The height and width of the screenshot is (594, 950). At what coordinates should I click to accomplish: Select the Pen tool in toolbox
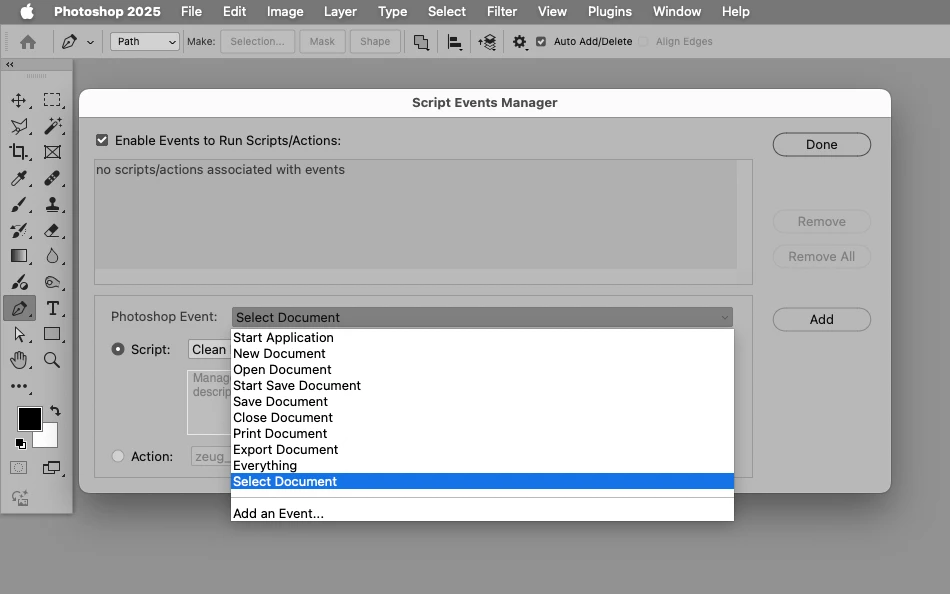tap(19, 308)
